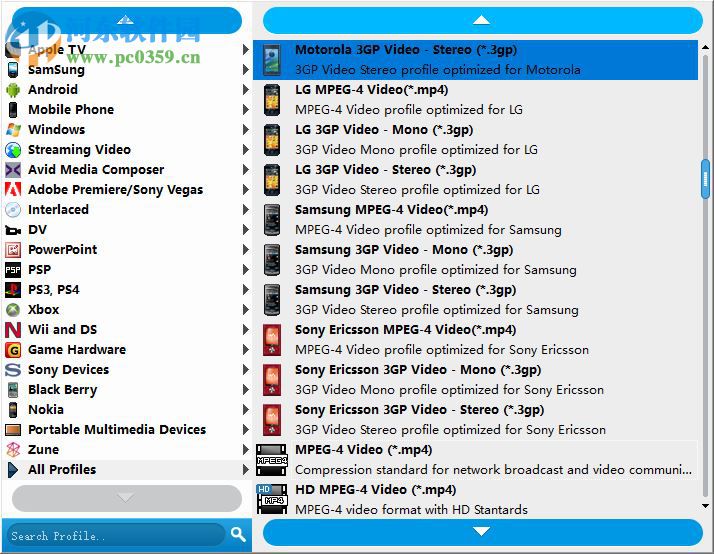Click the Sony Devices S icon
Viewport: 714px width, 554px height.
[x=13, y=370]
